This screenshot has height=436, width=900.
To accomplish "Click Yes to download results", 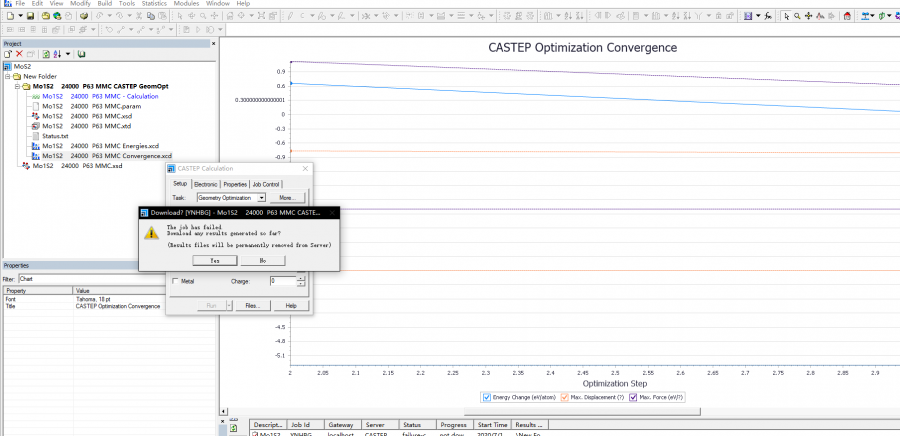I will click(215, 260).
